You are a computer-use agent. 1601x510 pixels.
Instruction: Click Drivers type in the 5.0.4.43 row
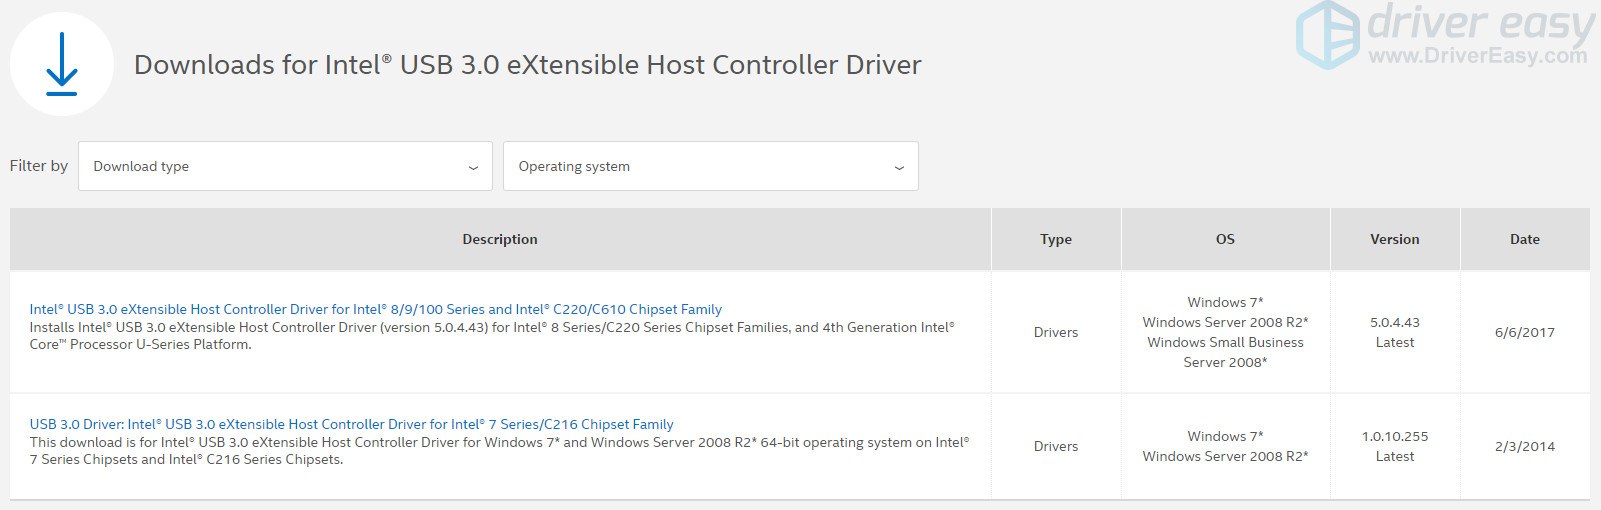1055,332
